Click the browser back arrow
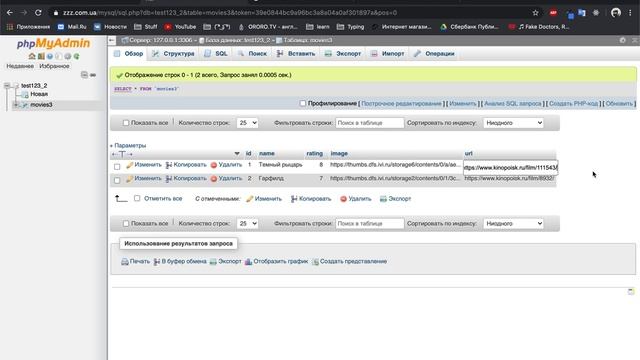Viewport: 640px width, 360px height. click(x=9, y=13)
